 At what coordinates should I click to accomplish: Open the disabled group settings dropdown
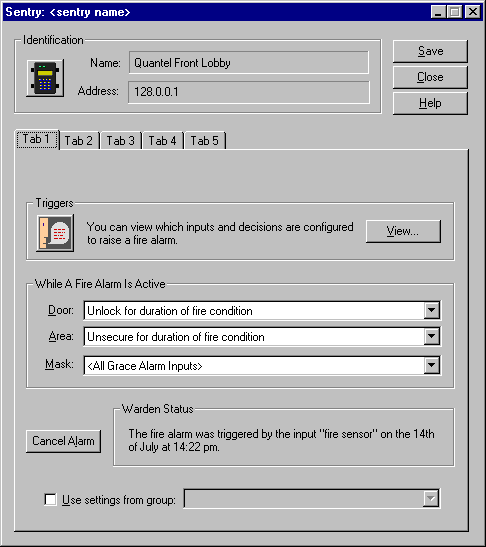pos(431,499)
